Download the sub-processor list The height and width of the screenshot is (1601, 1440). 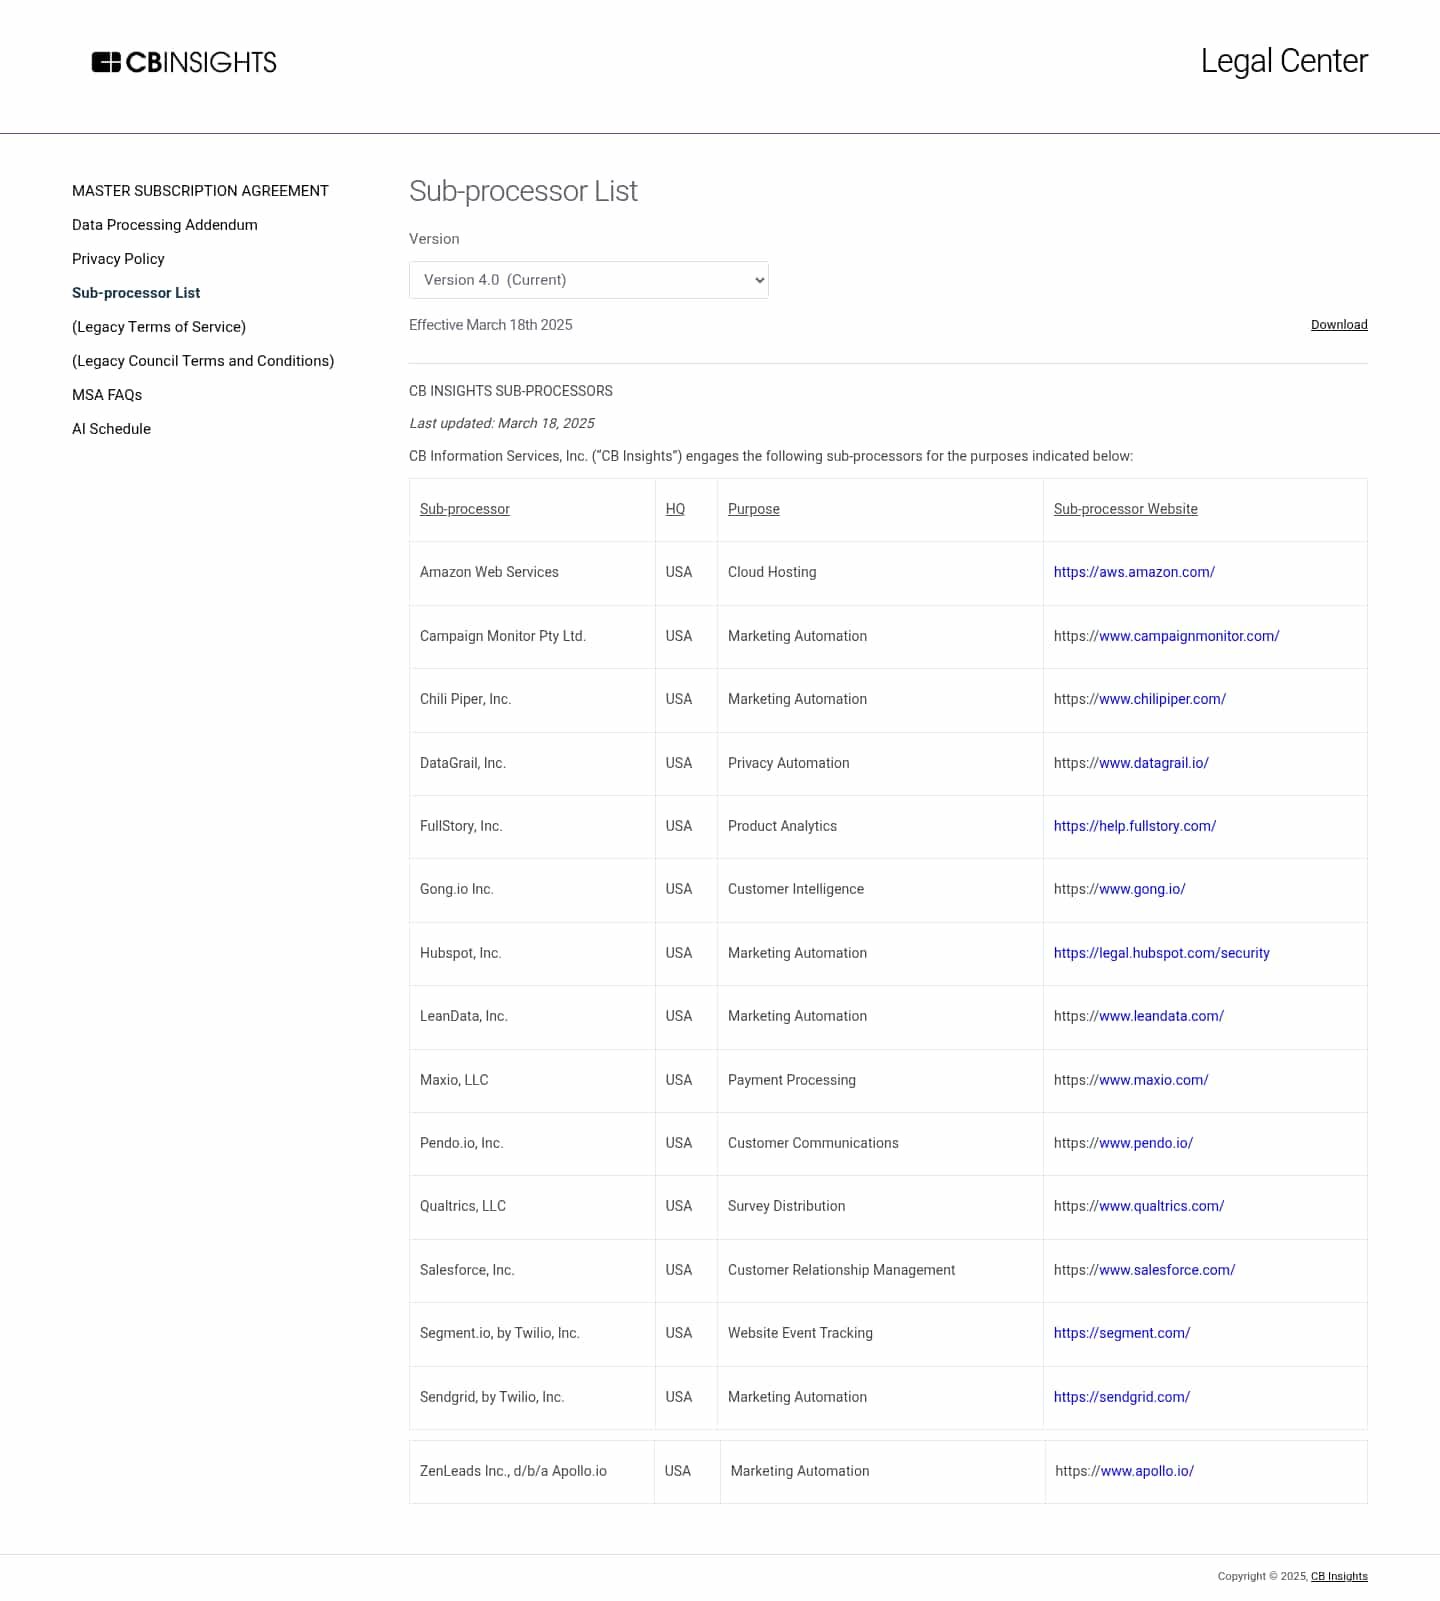(1338, 325)
